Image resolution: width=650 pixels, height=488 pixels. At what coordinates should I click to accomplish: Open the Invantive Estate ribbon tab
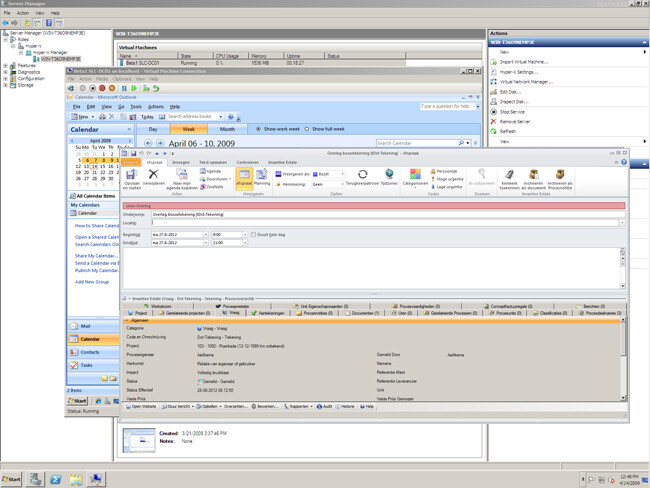tap(282, 163)
